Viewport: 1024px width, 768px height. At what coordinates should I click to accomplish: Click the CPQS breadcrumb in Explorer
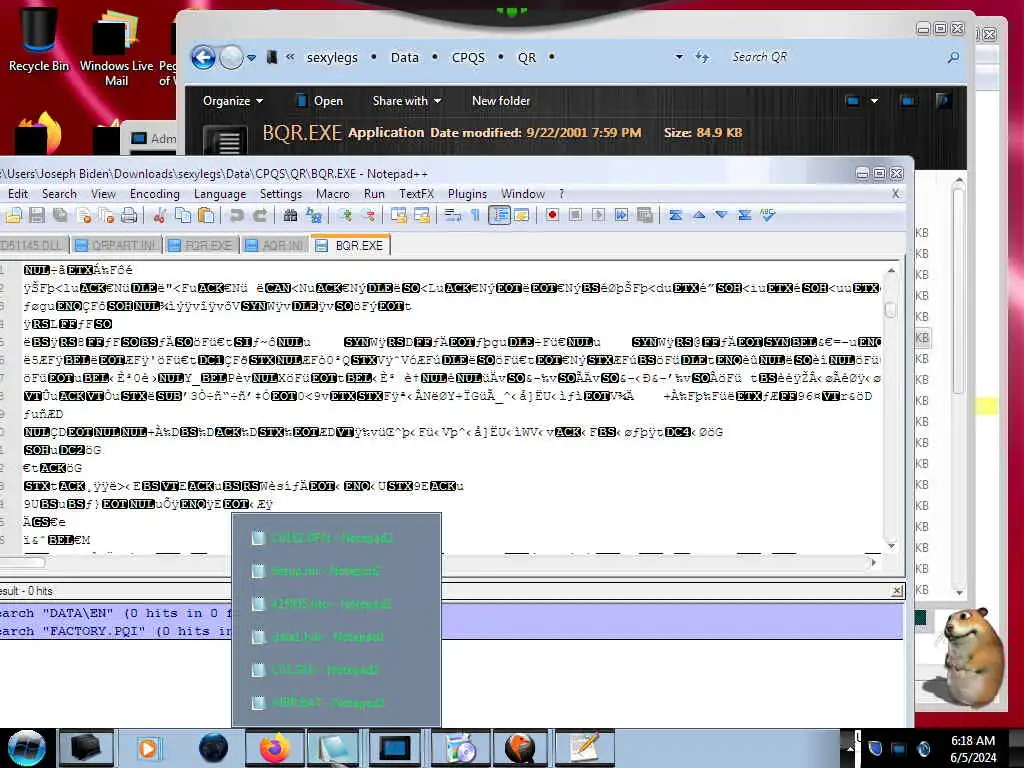pos(468,57)
